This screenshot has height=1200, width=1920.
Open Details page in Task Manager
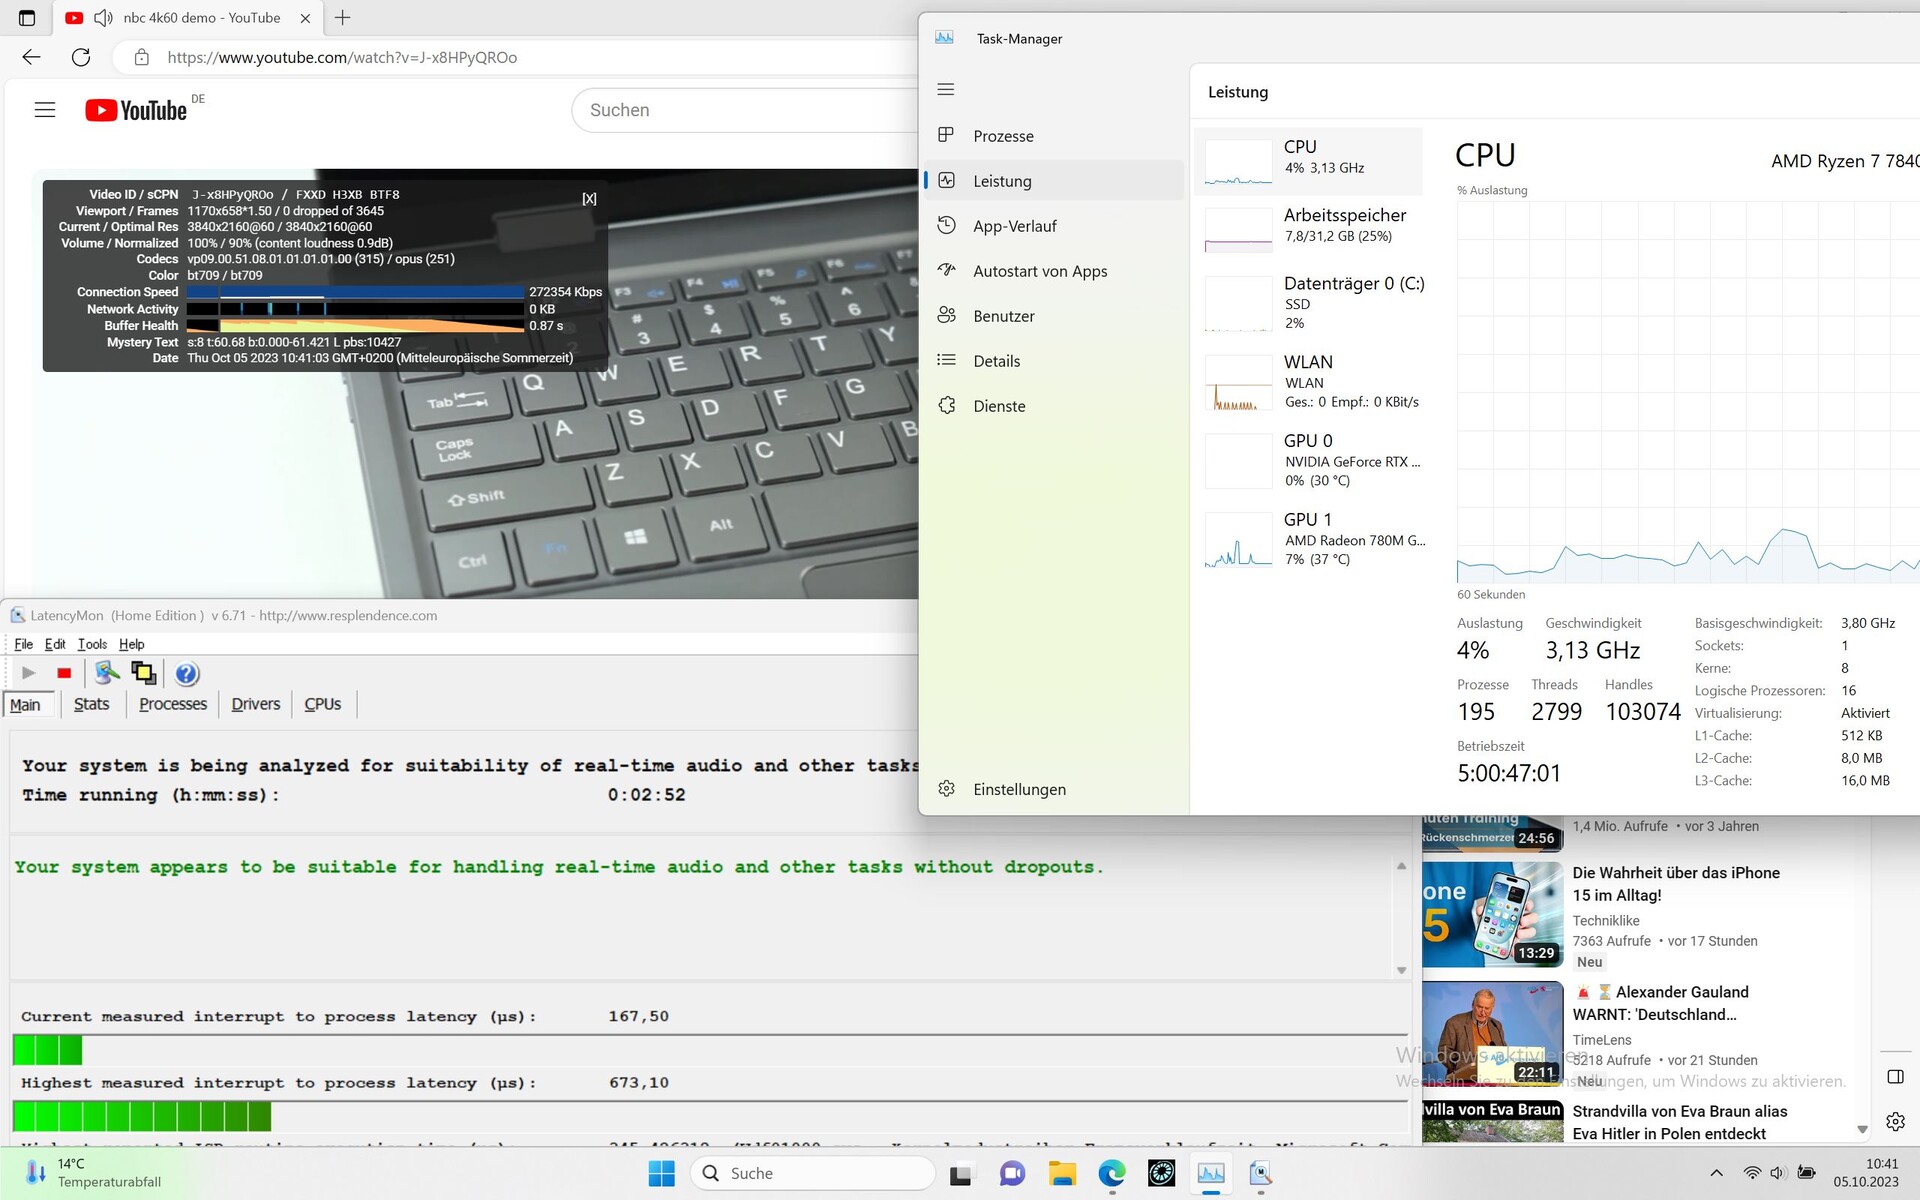tap(1054, 361)
